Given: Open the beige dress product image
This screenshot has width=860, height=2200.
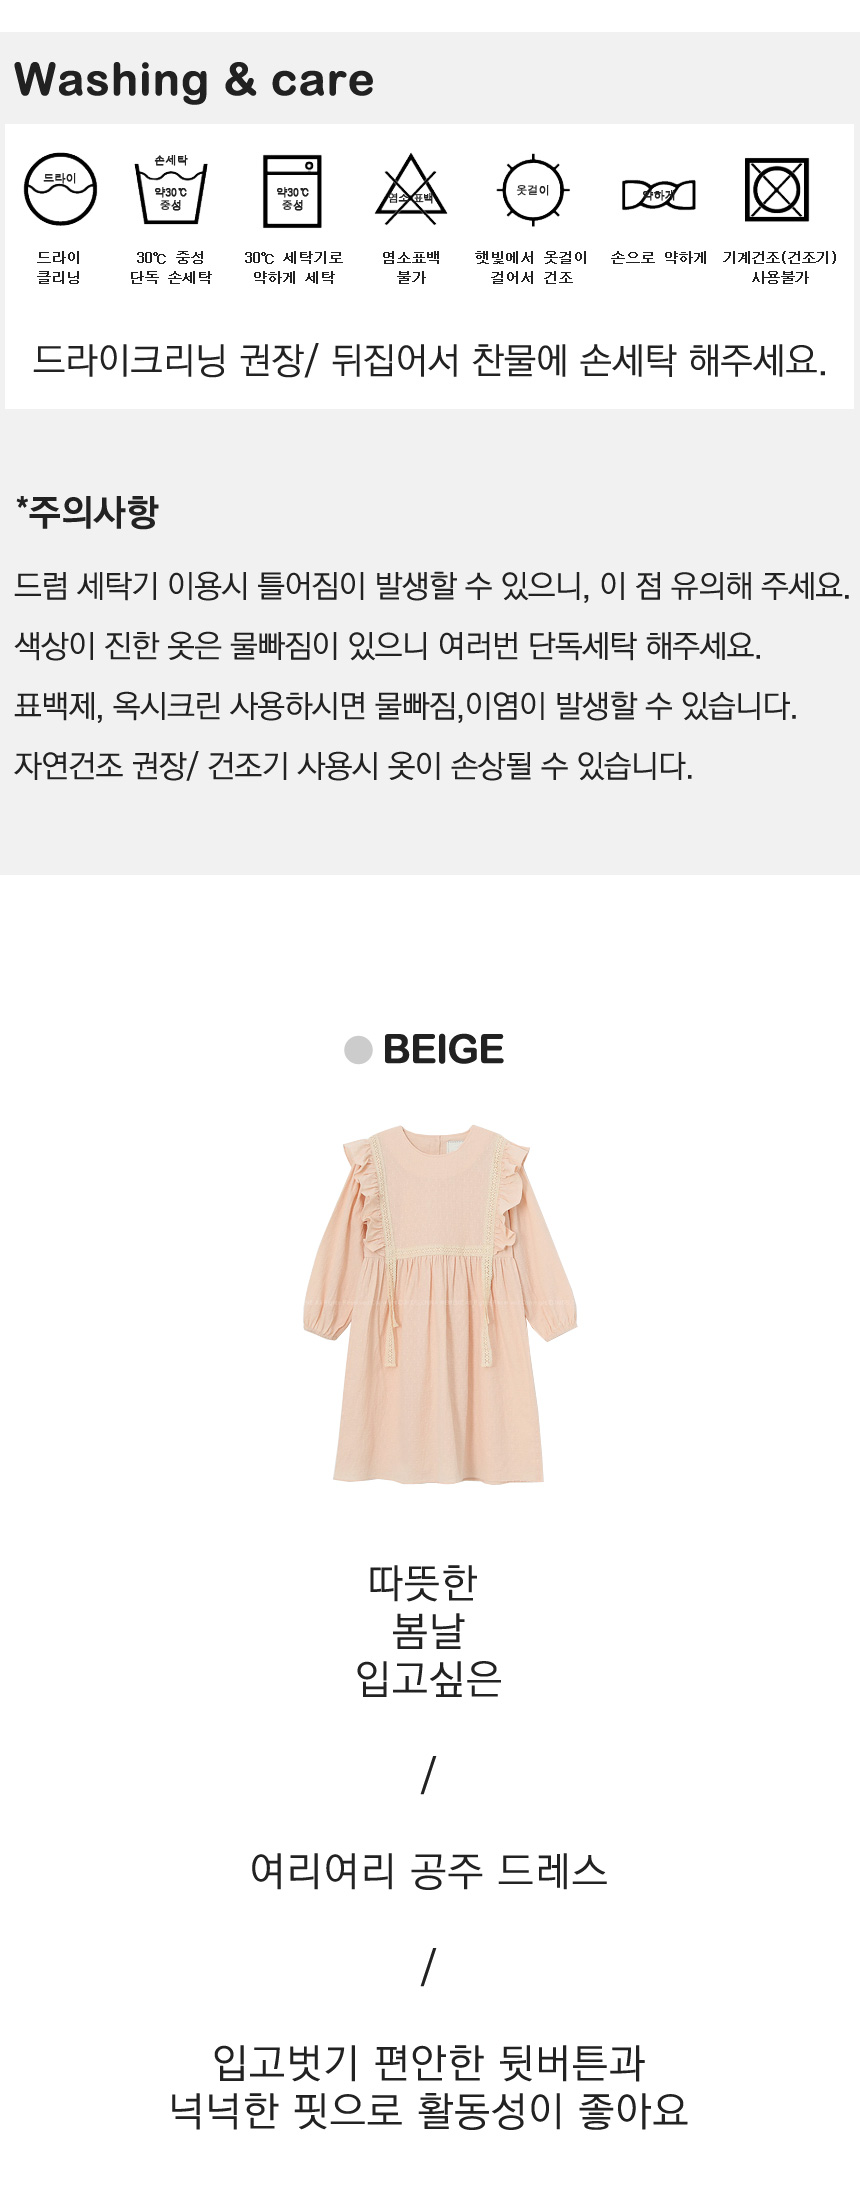Looking at the screenshot, I should 440,1304.
